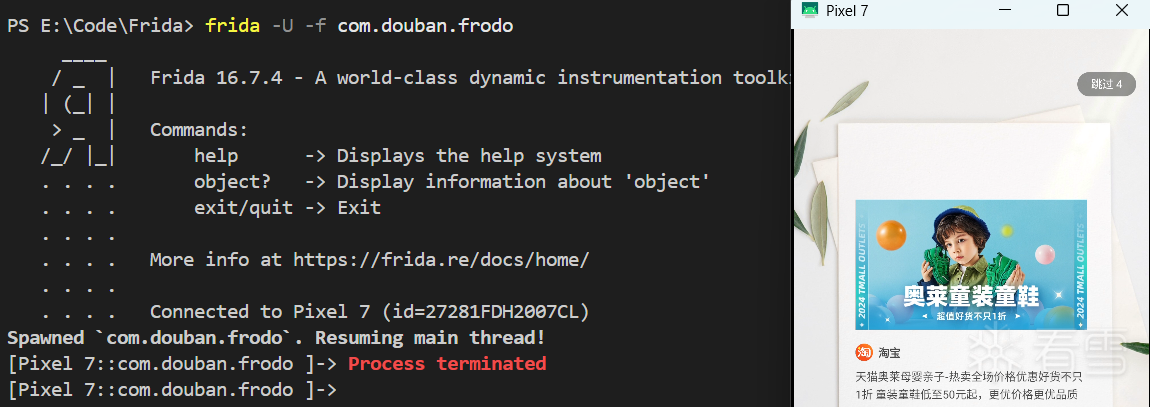Click the 淘宝 advertiser name label
1150x407 pixels.
click(x=889, y=353)
